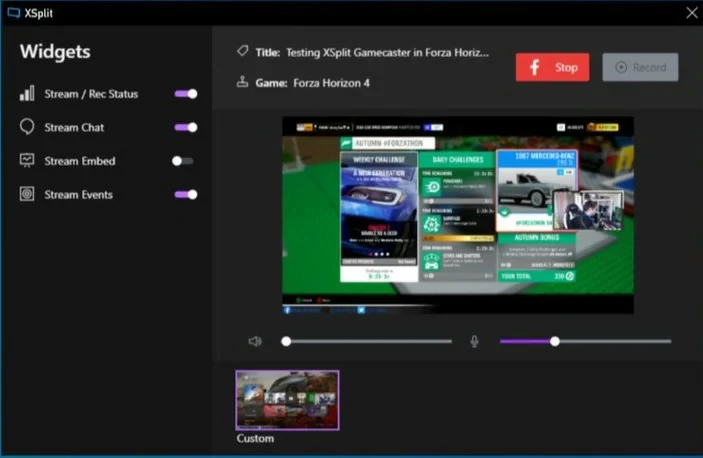
Task: Mute the microphone icon
Action: [474, 341]
